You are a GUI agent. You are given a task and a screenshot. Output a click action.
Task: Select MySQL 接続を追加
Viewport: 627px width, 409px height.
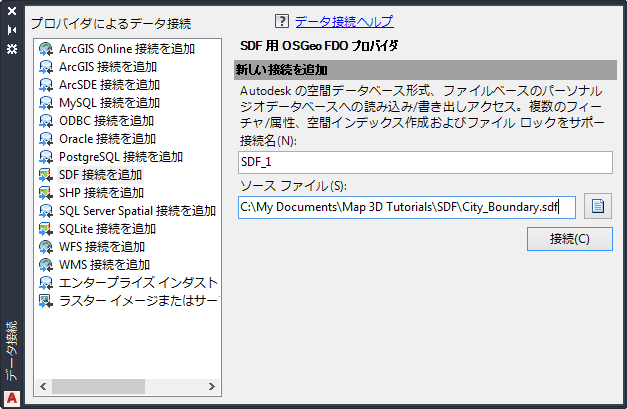coord(110,103)
